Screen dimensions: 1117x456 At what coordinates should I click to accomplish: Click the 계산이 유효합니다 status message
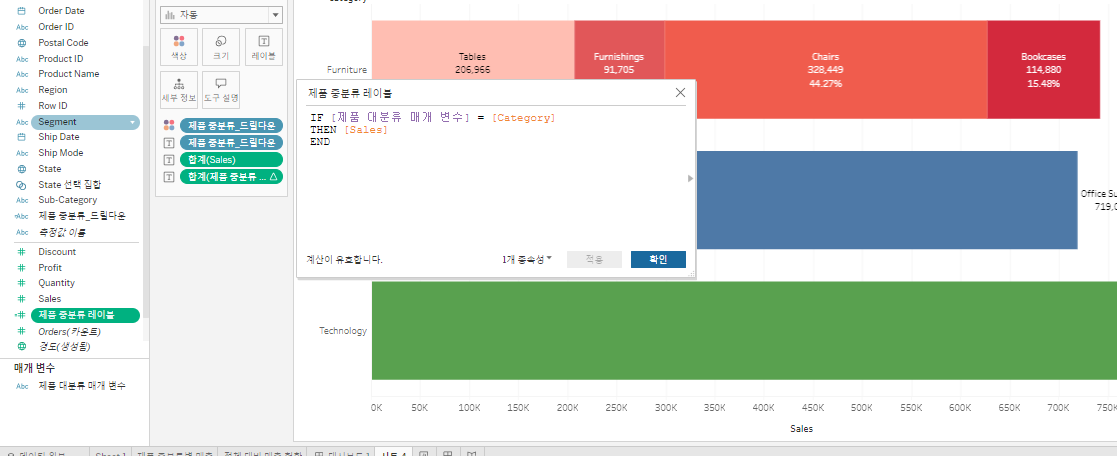345,260
